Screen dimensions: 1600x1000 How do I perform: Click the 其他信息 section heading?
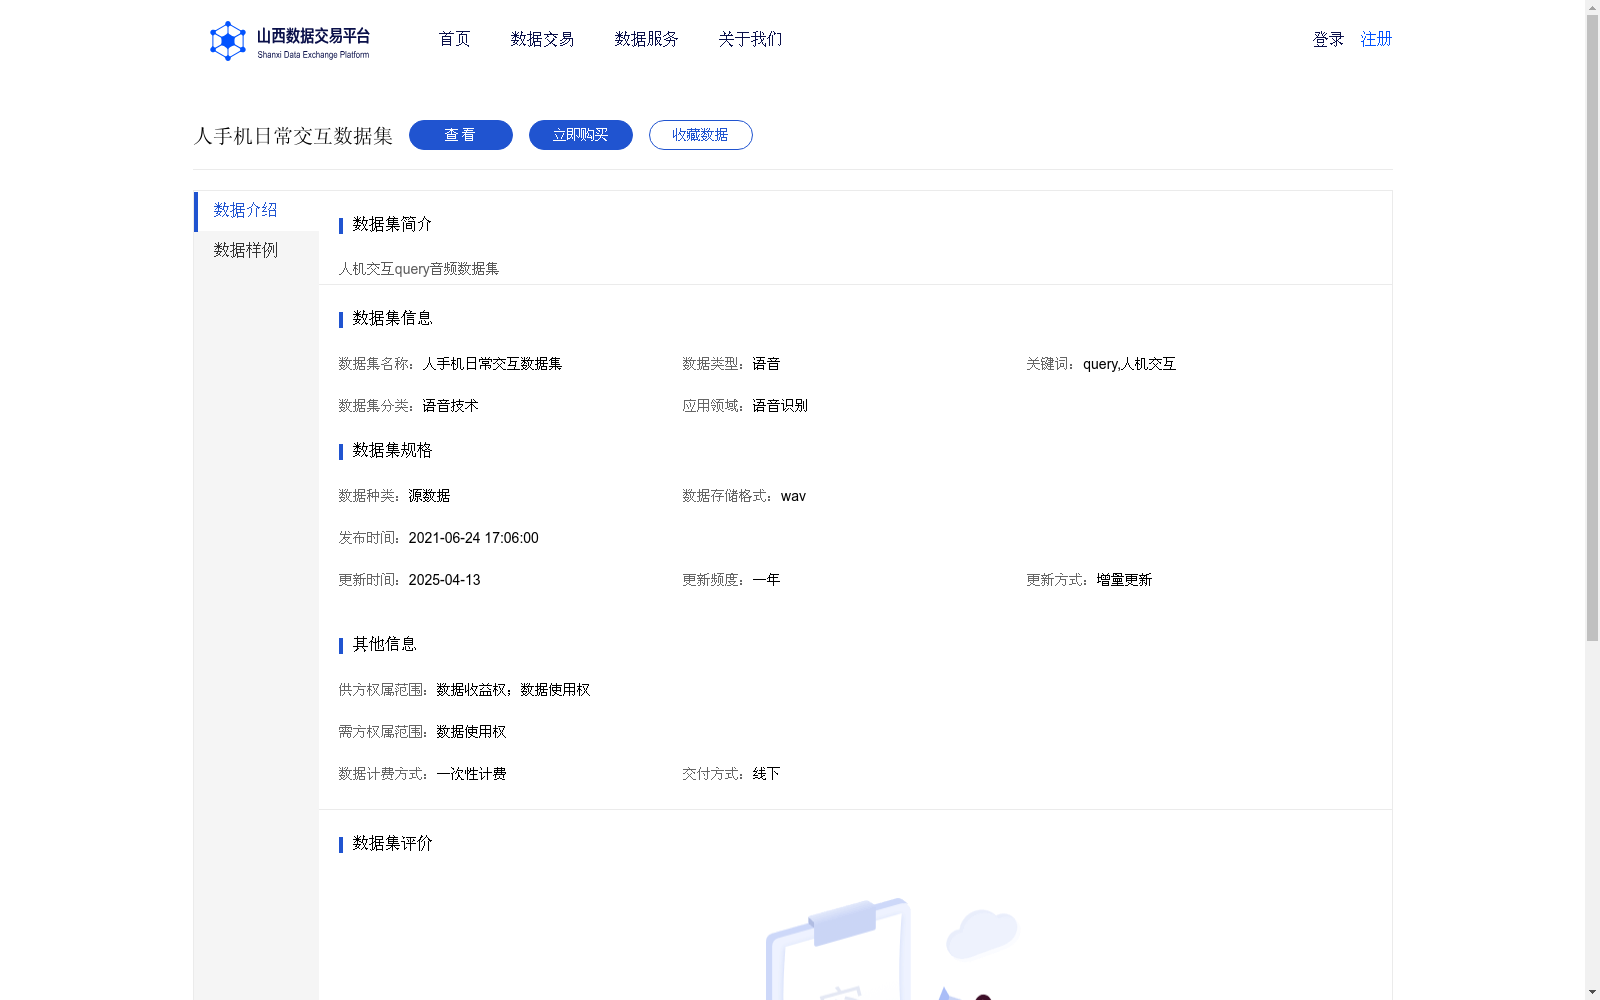point(384,644)
